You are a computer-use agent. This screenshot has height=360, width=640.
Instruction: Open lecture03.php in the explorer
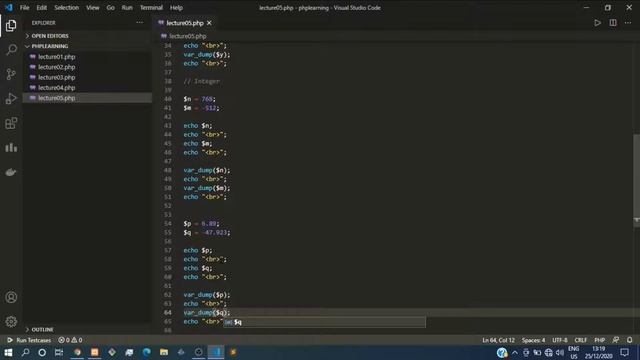pyautogui.click(x=56, y=77)
